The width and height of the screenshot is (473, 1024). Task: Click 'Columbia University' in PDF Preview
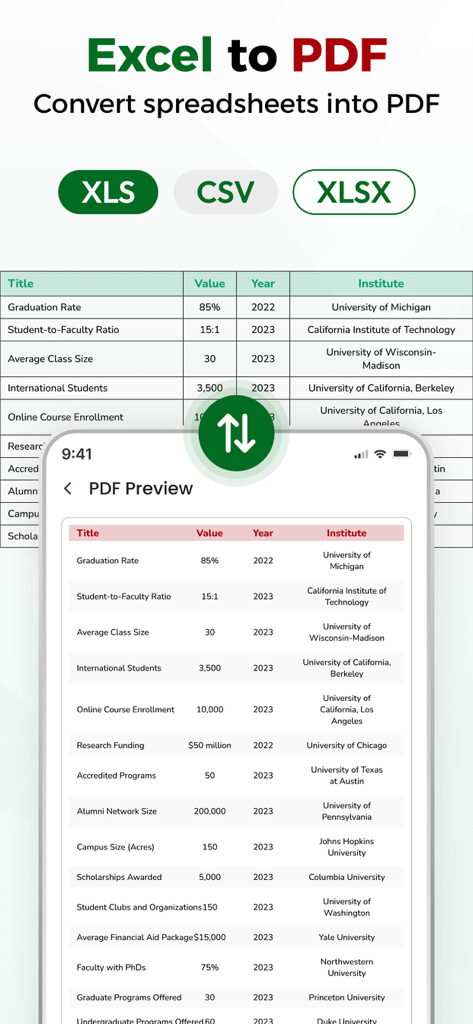click(347, 877)
